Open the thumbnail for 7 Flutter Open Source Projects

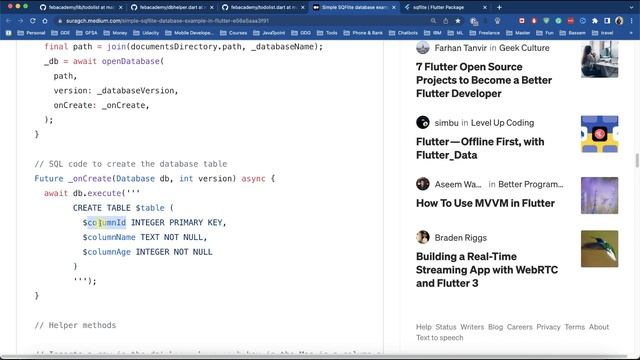[600, 59]
